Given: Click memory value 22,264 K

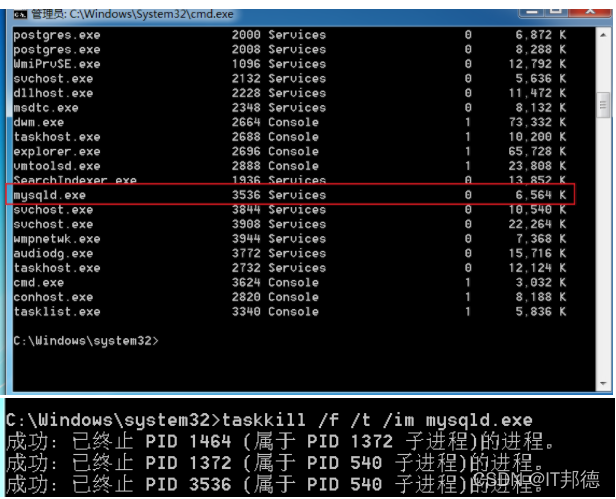Looking at the screenshot, I should click(x=537, y=224).
